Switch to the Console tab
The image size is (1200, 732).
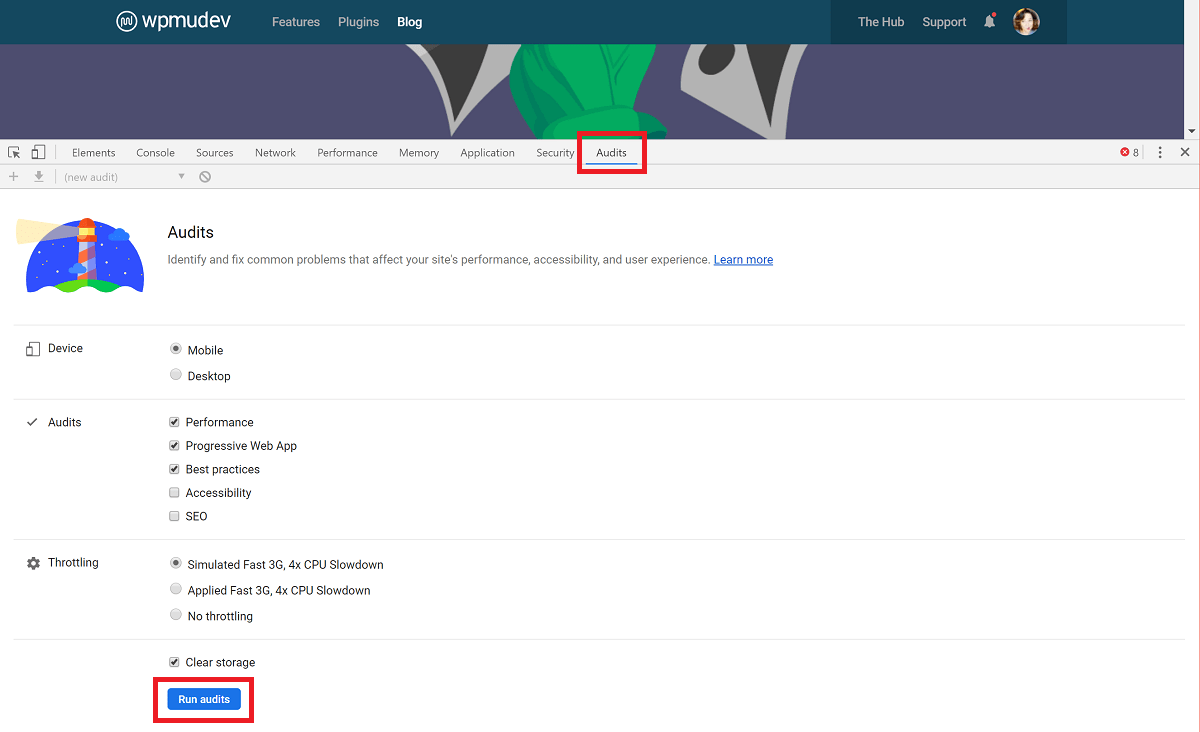tap(155, 152)
